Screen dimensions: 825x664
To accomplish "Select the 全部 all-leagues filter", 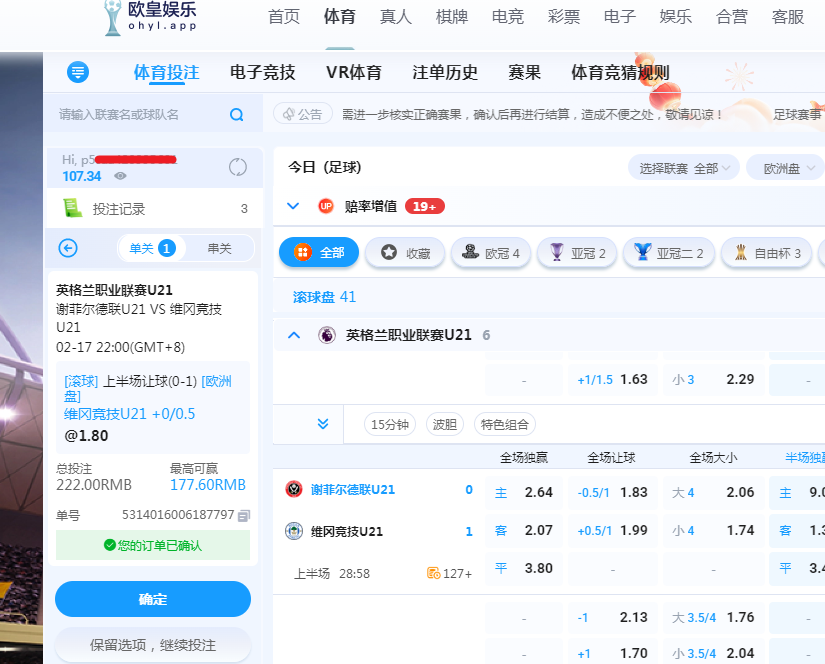I will coord(318,253).
